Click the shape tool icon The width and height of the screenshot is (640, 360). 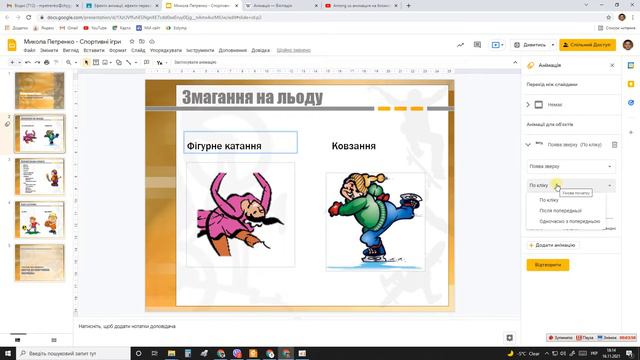118,62
